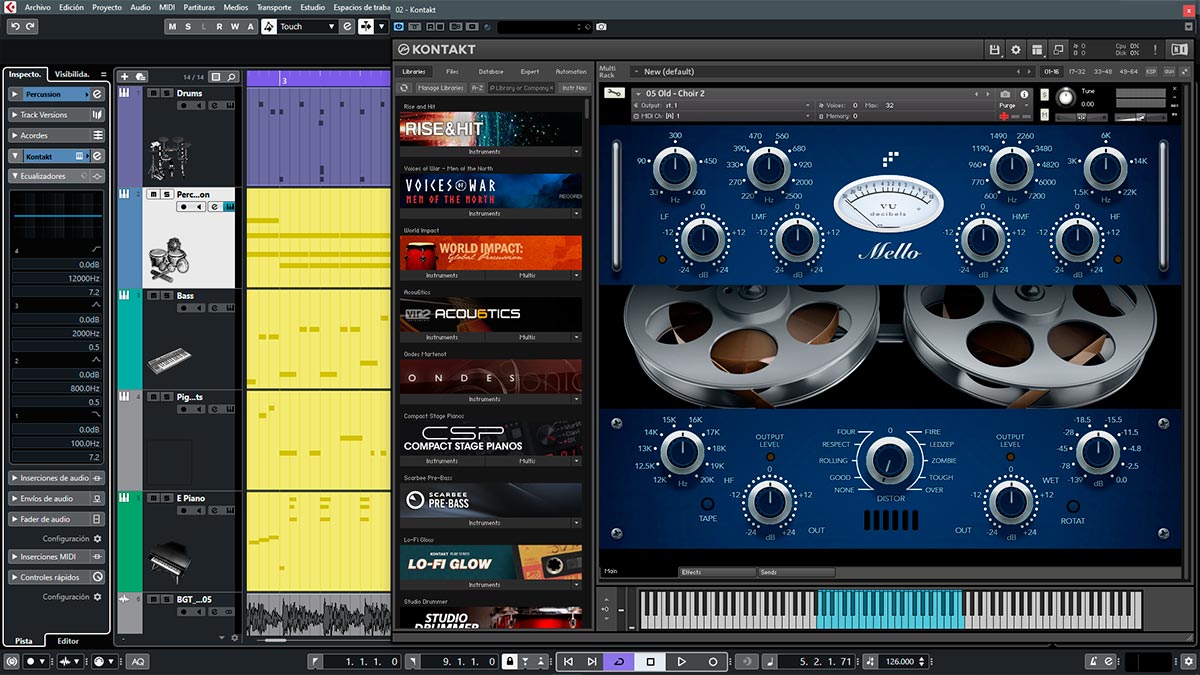
Task: Redo the action in Cubase toolbar
Action: (x=30, y=26)
